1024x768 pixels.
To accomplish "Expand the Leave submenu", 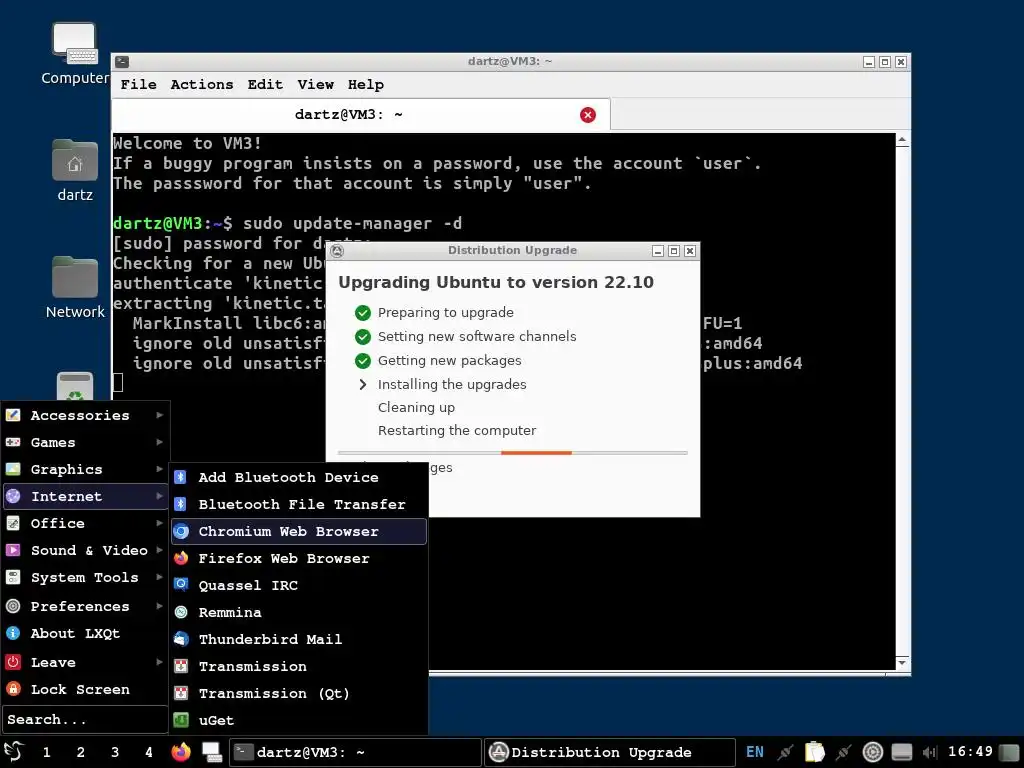I will click(x=86, y=662).
